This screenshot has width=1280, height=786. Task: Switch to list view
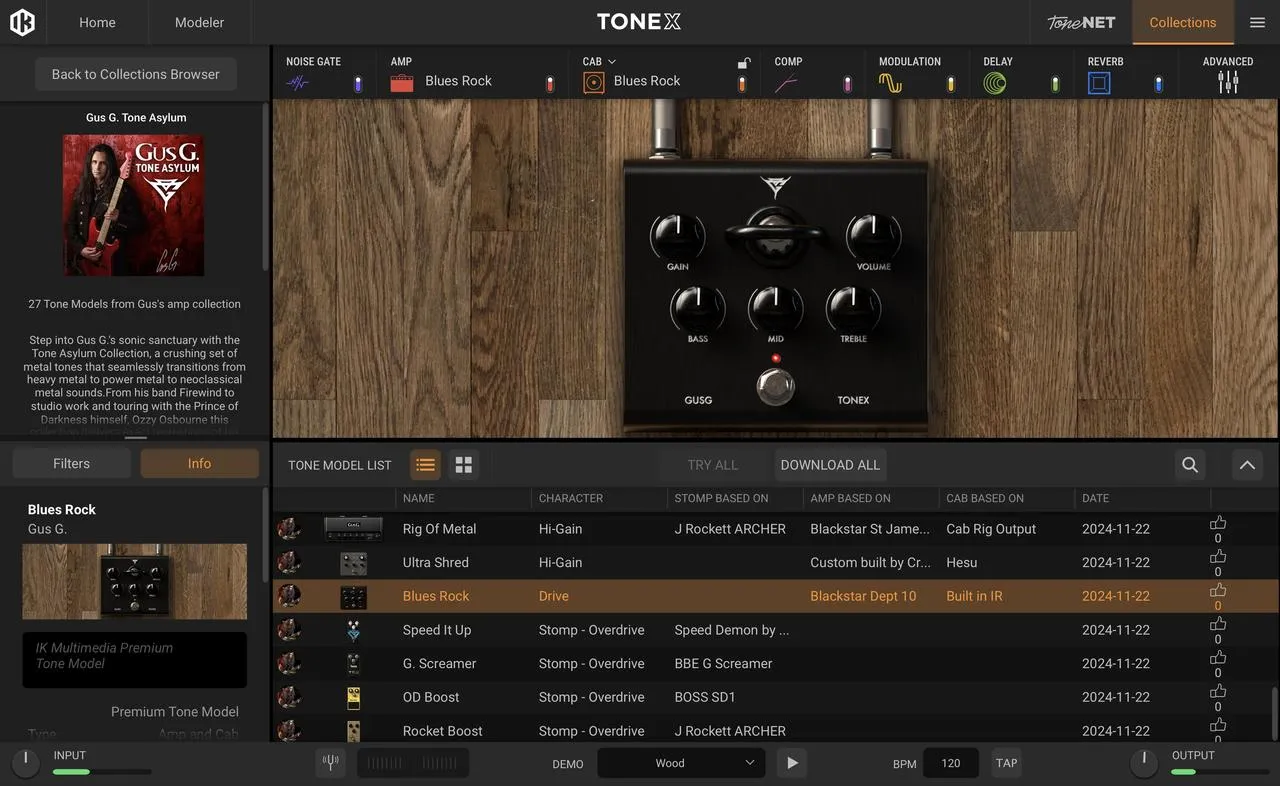[x=425, y=464]
